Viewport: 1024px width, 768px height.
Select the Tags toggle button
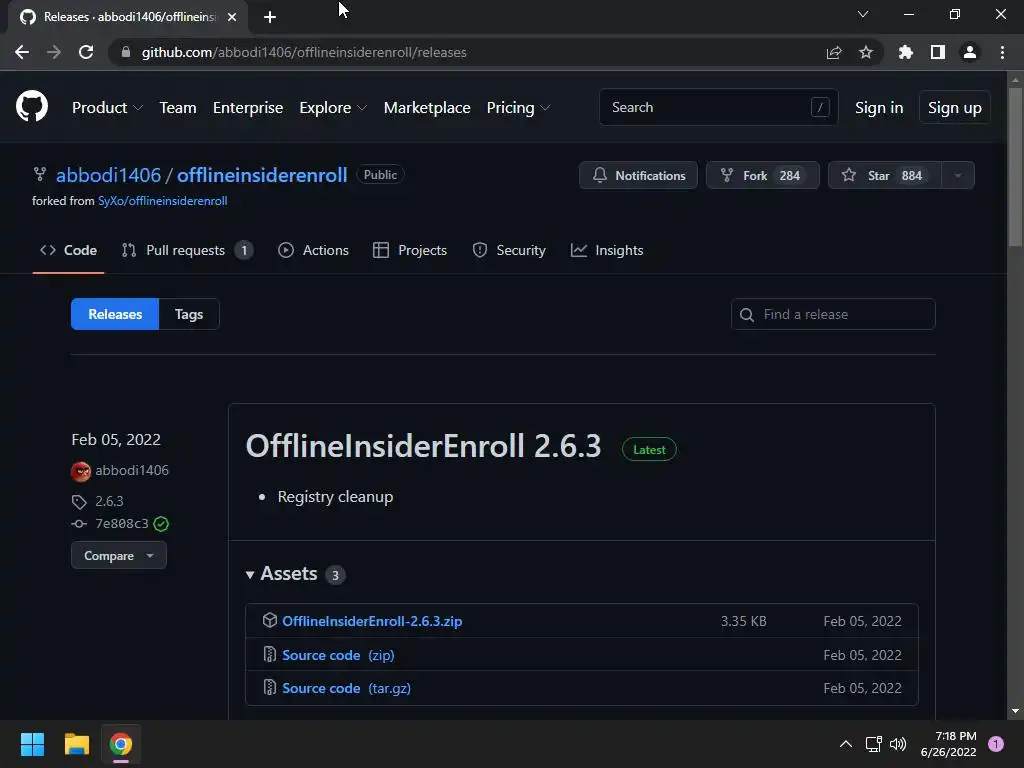pyautogui.click(x=189, y=314)
